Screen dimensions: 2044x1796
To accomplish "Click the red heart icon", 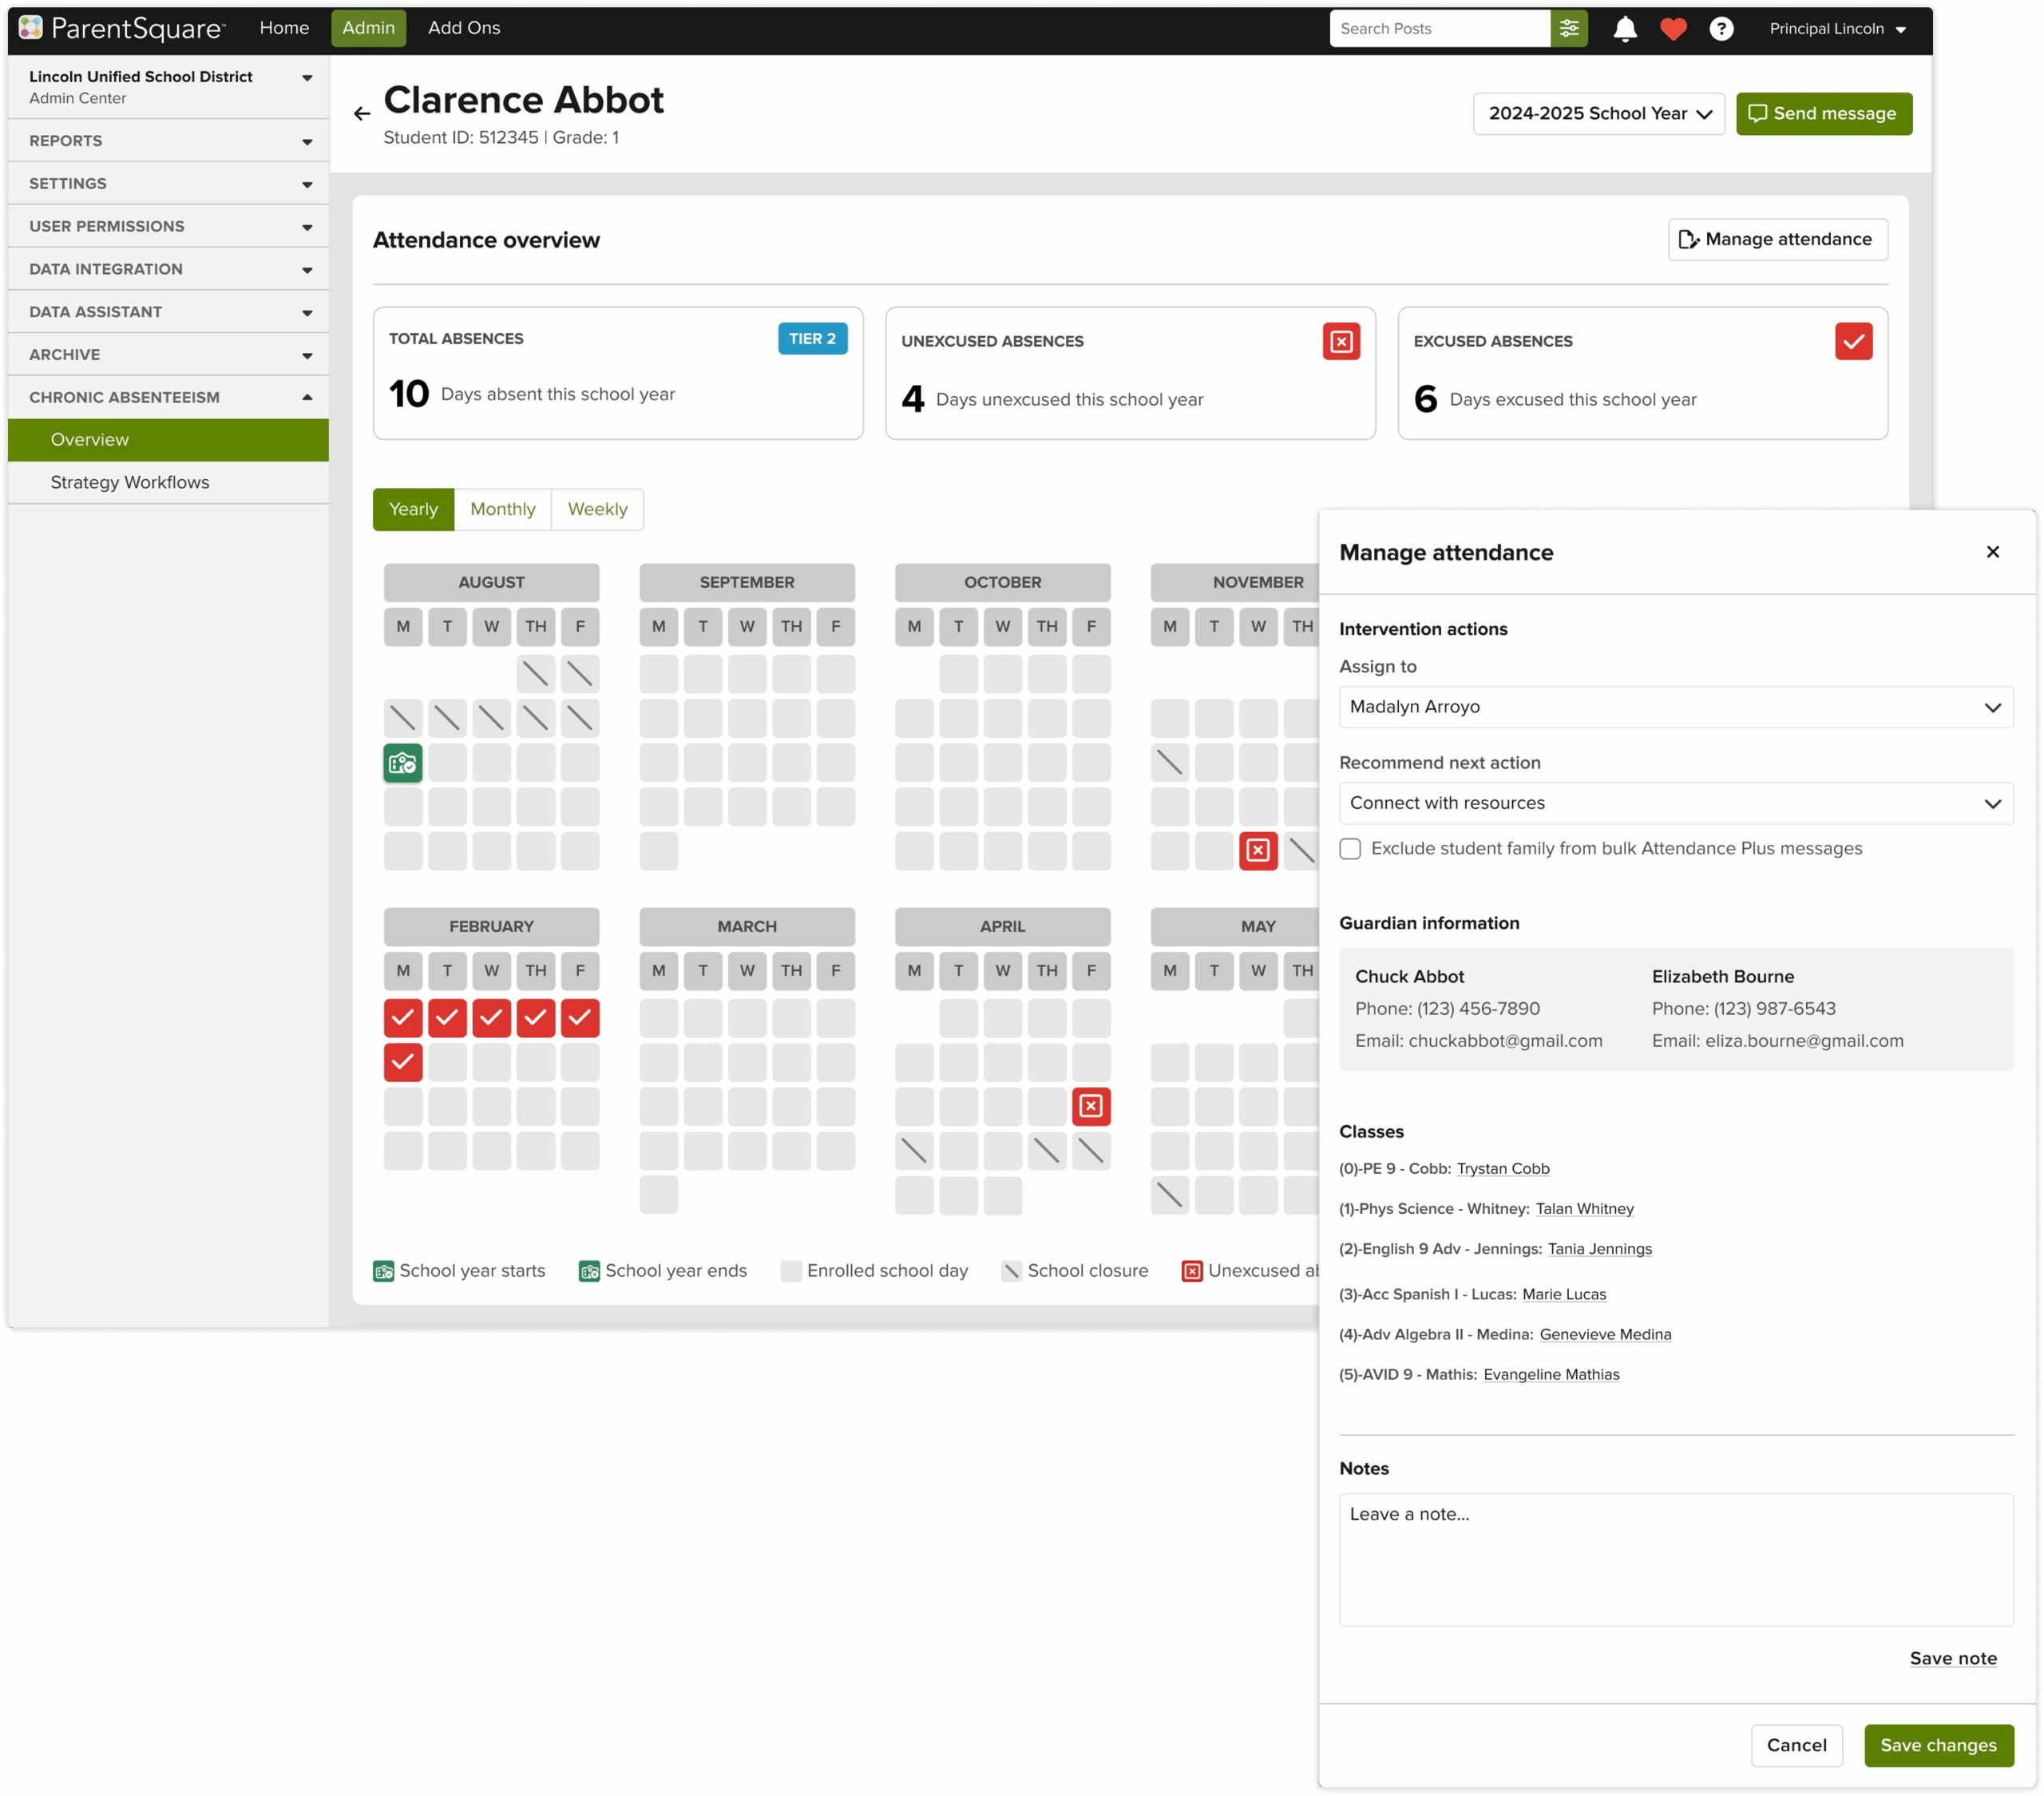I will coord(1673,29).
